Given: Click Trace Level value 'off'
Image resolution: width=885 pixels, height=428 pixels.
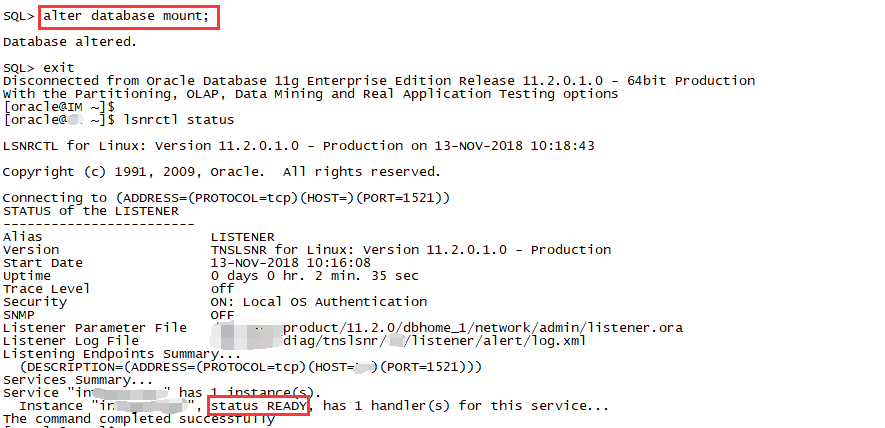Looking at the screenshot, I should 222,289.
